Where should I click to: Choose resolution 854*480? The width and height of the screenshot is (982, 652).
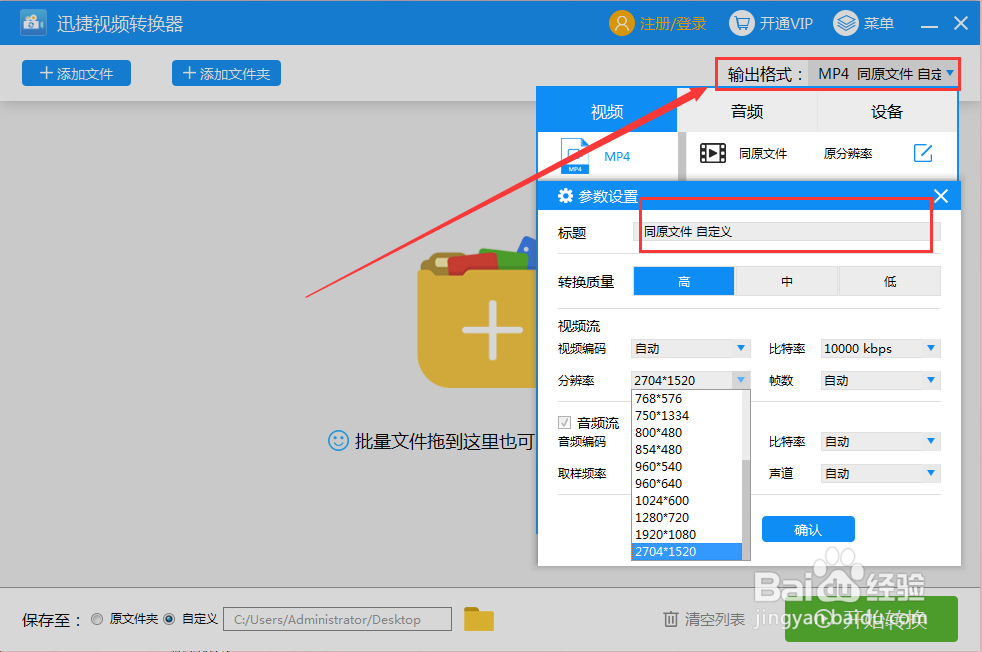[x=687, y=449]
